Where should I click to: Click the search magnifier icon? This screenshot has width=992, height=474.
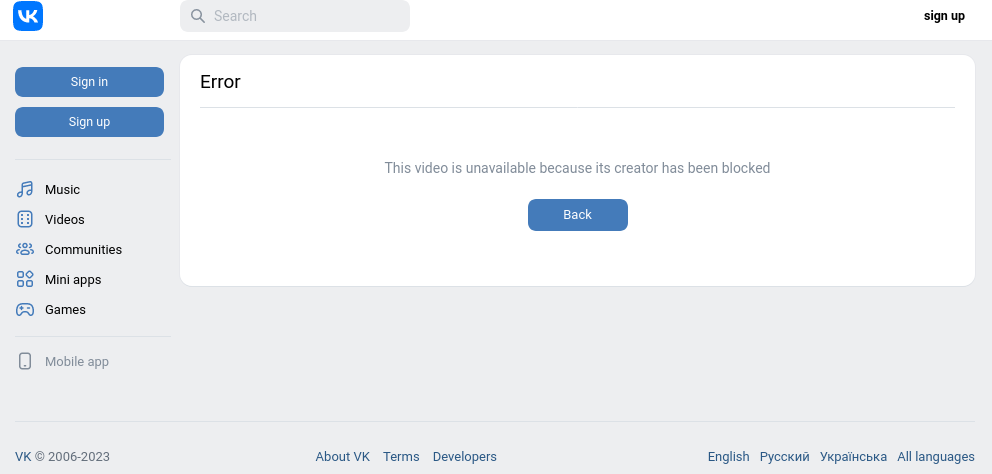click(198, 16)
